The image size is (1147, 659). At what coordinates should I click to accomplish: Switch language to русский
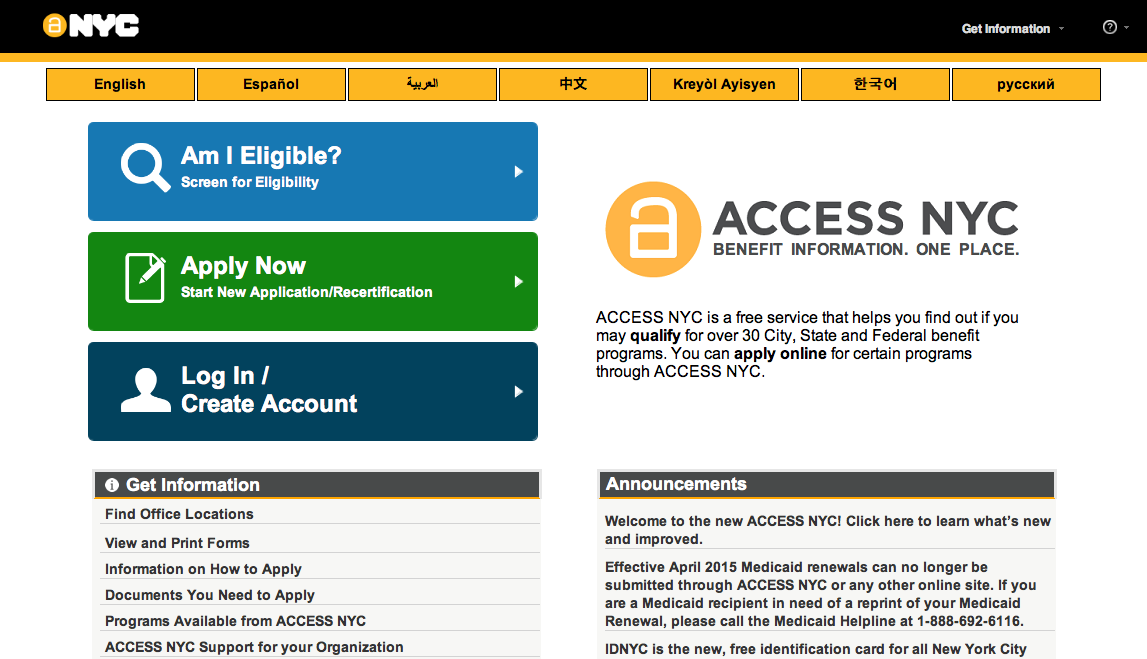[1026, 85]
